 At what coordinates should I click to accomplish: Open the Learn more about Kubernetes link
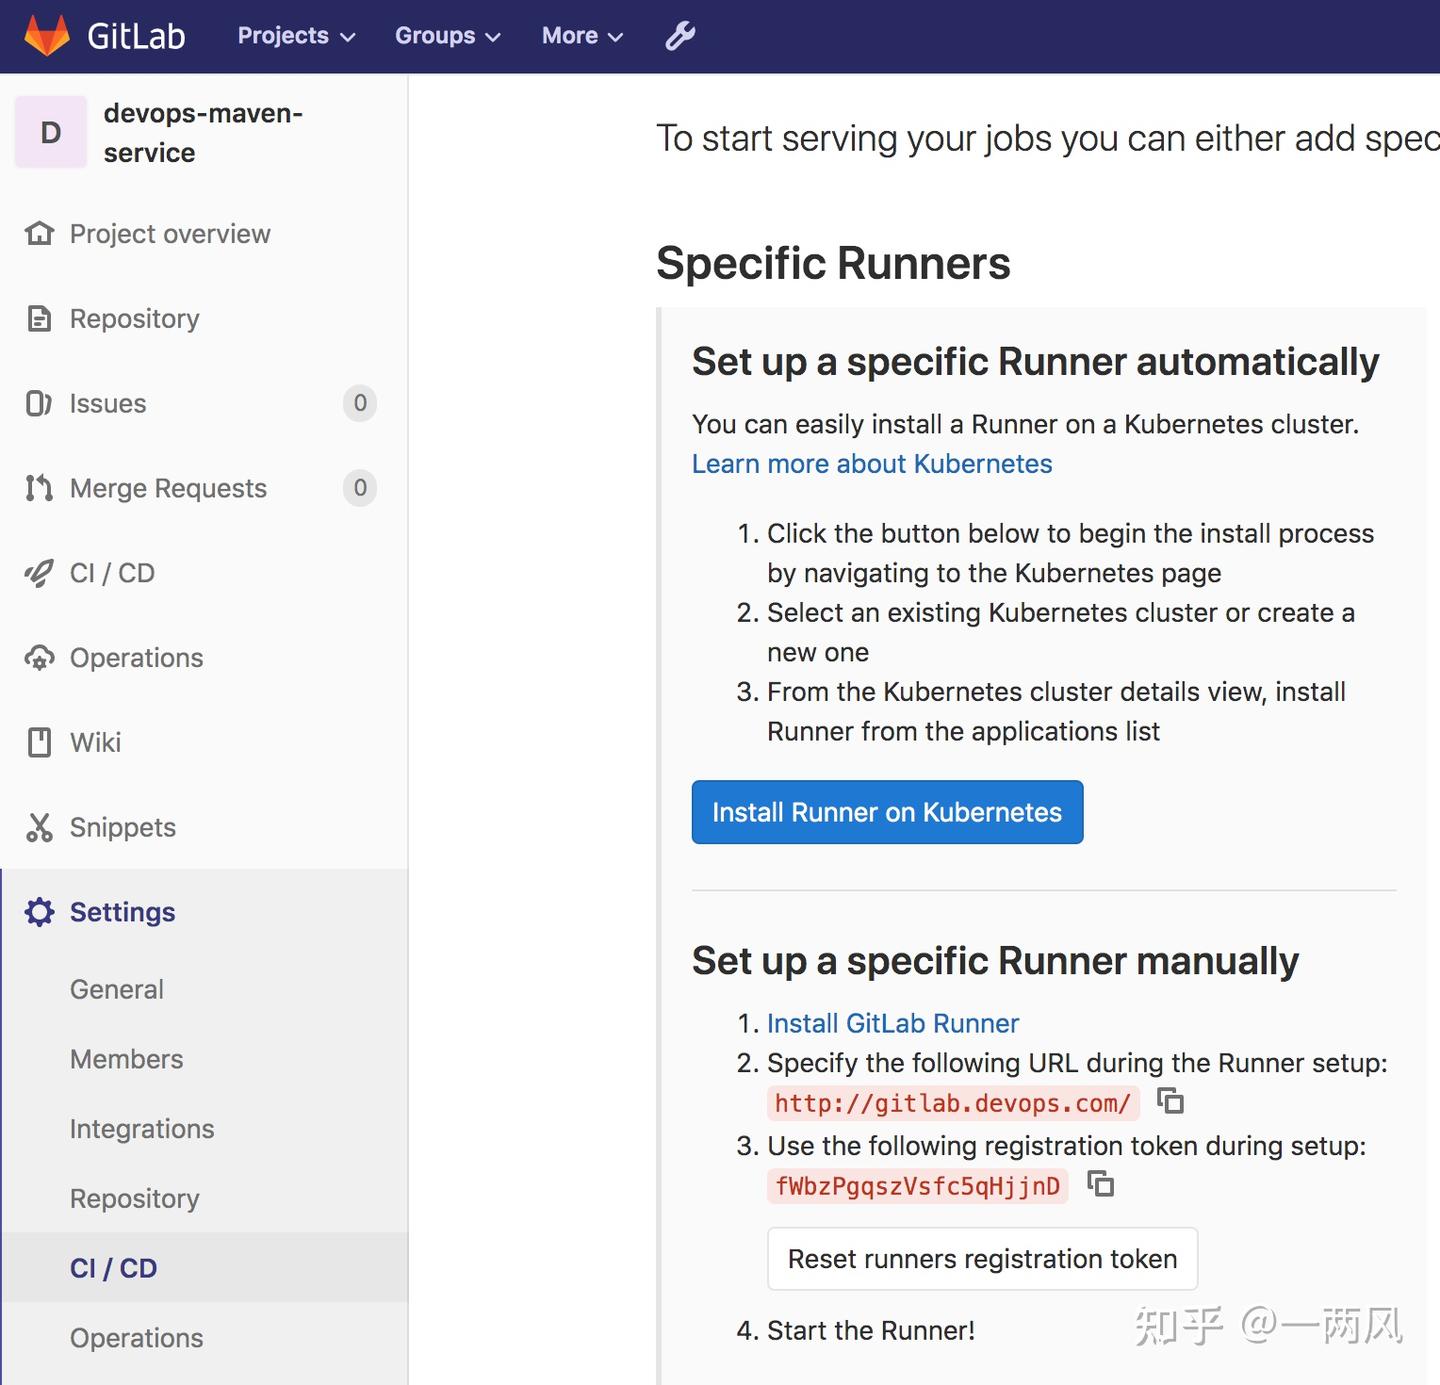point(870,463)
